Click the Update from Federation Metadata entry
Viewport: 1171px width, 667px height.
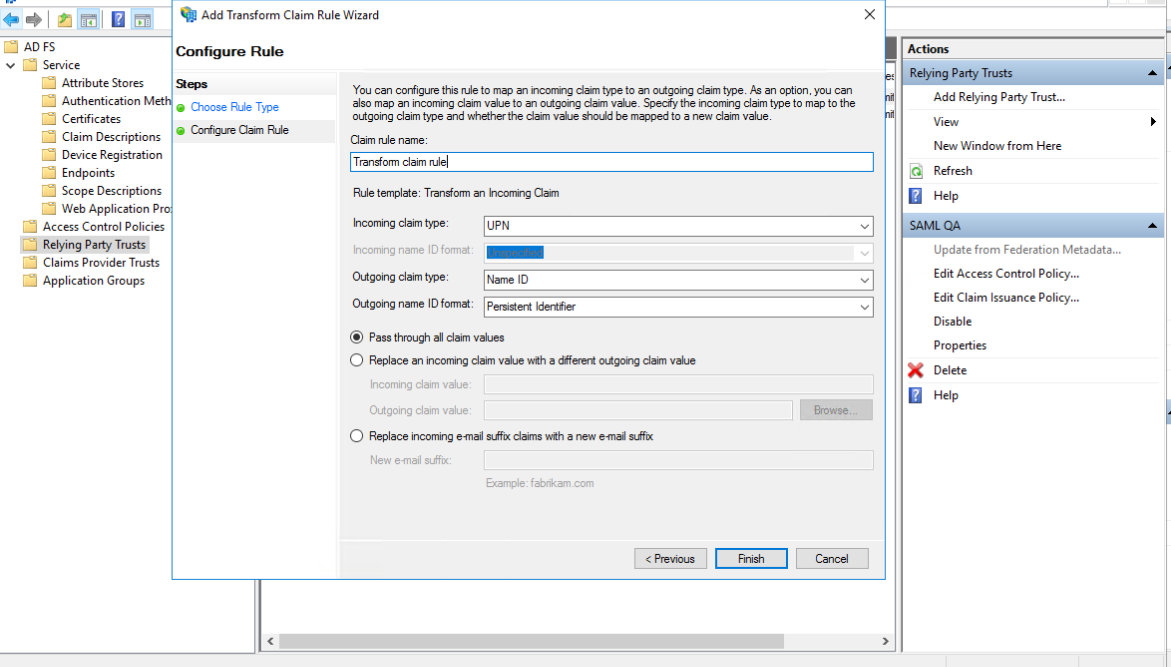click(x=1027, y=249)
